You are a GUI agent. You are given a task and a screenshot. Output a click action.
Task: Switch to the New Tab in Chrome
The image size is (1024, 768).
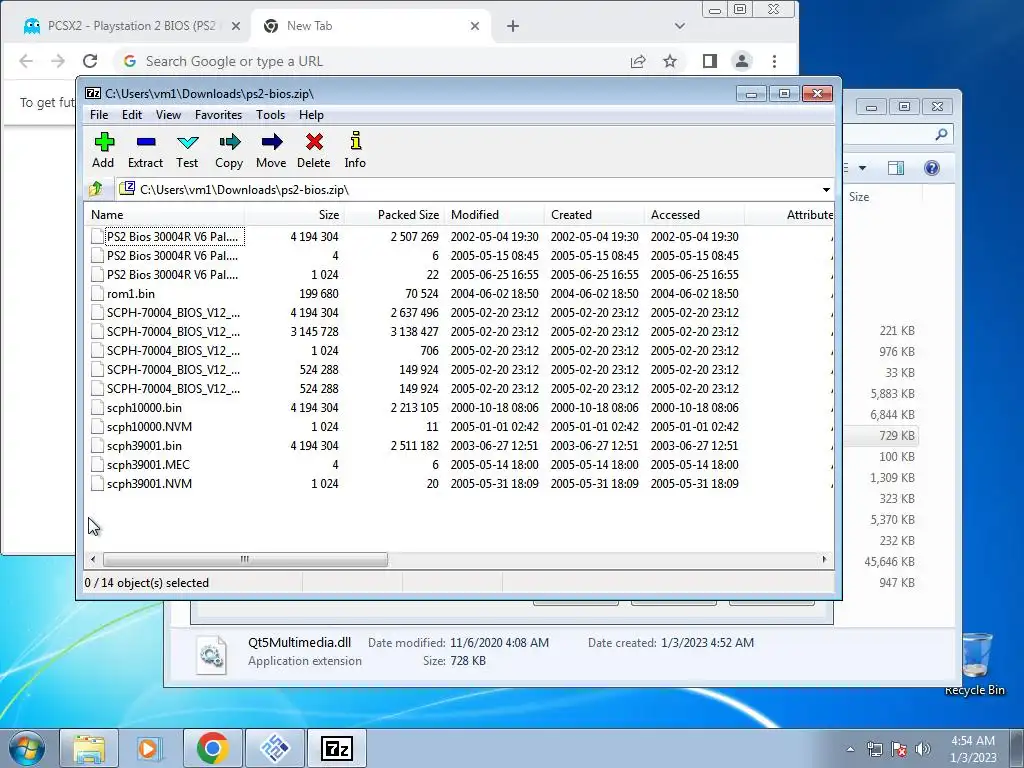click(x=372, y=26)
